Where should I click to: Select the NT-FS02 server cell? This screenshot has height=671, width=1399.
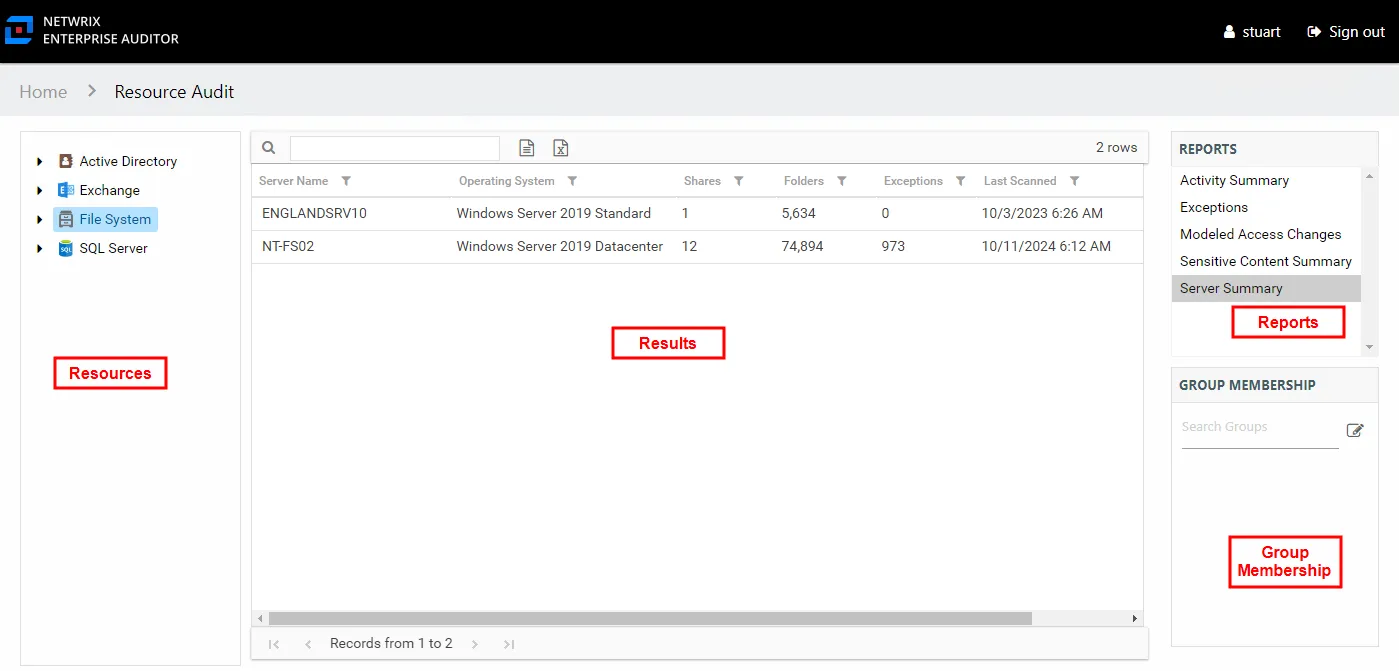click(288, 246)
